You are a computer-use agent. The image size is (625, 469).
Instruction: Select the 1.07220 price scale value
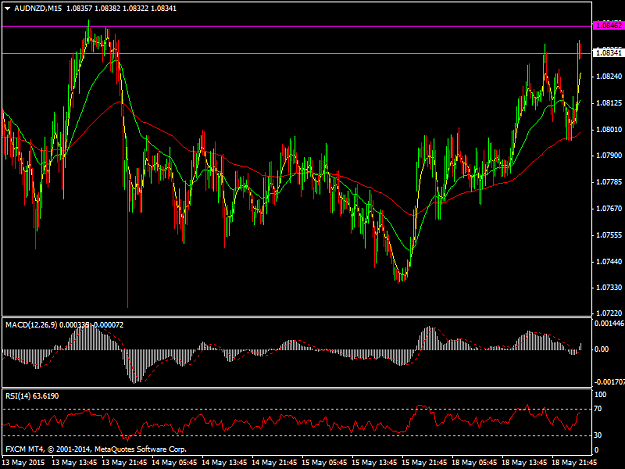click(609, 313)
